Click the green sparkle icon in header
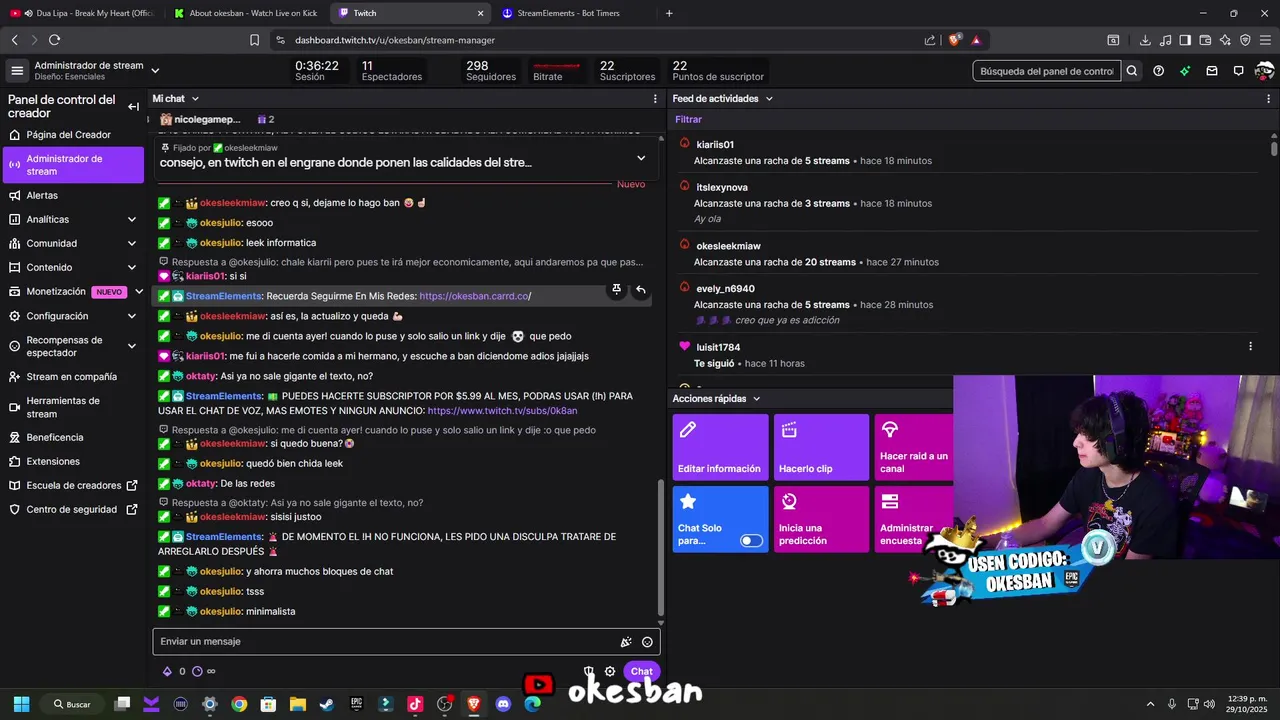The height and width of the screenshot is (720, 1280). click(x=1185, y=71)
